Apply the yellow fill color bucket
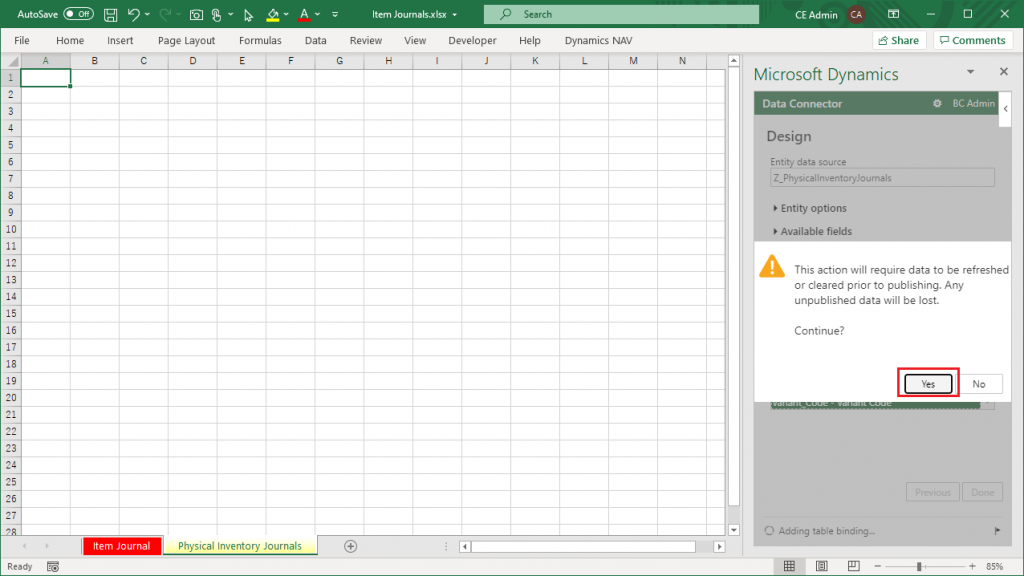The height and width of the screenshot is (576, 1024). (273, 14)
